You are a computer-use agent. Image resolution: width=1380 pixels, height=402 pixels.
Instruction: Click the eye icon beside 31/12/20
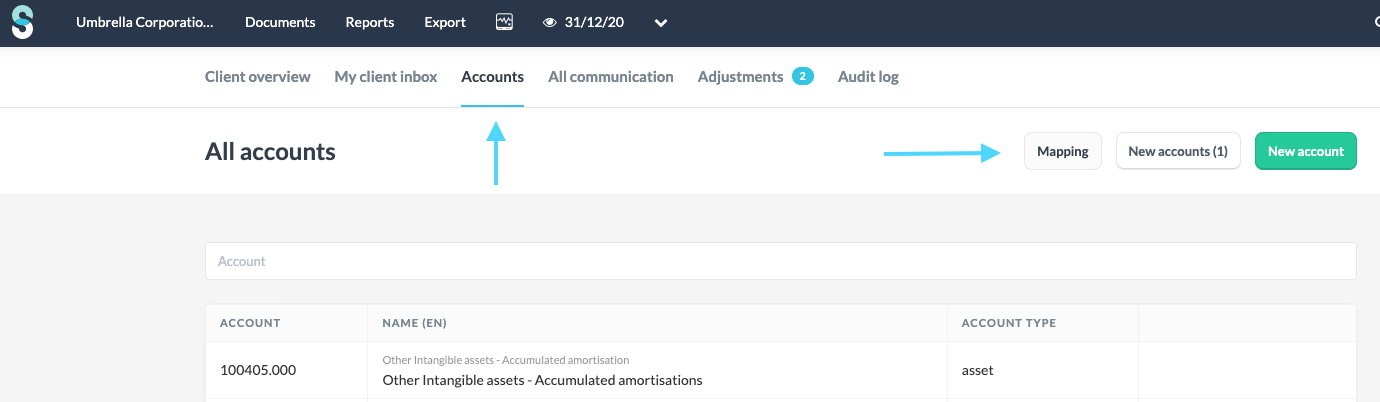549,23
